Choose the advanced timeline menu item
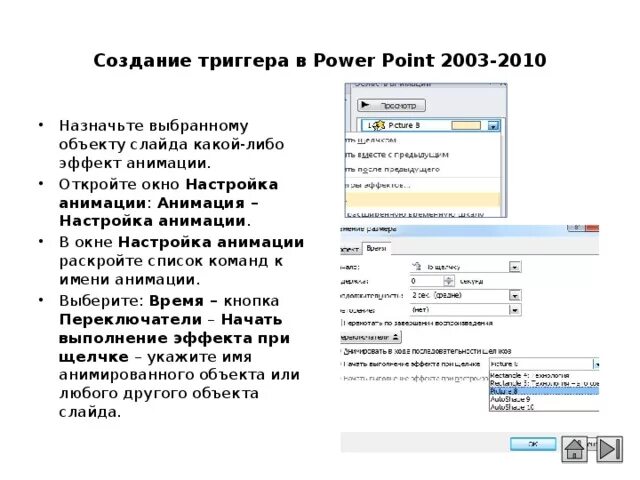 point(422,213)
